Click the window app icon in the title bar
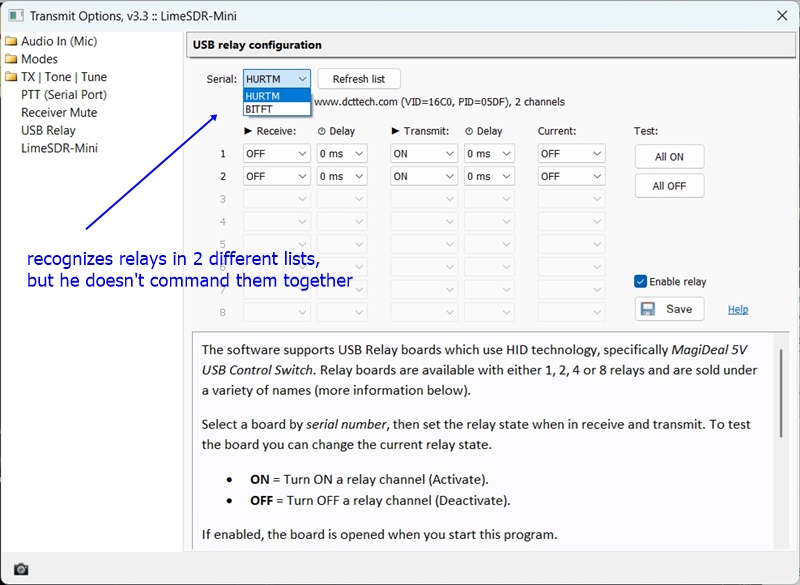800x585 pixels. point(15,15)
